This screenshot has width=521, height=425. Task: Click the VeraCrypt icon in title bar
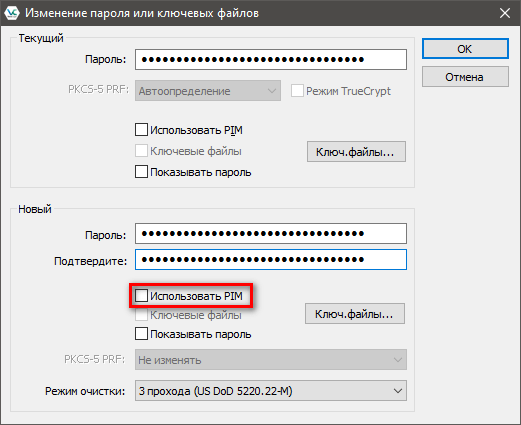point(12,13)
